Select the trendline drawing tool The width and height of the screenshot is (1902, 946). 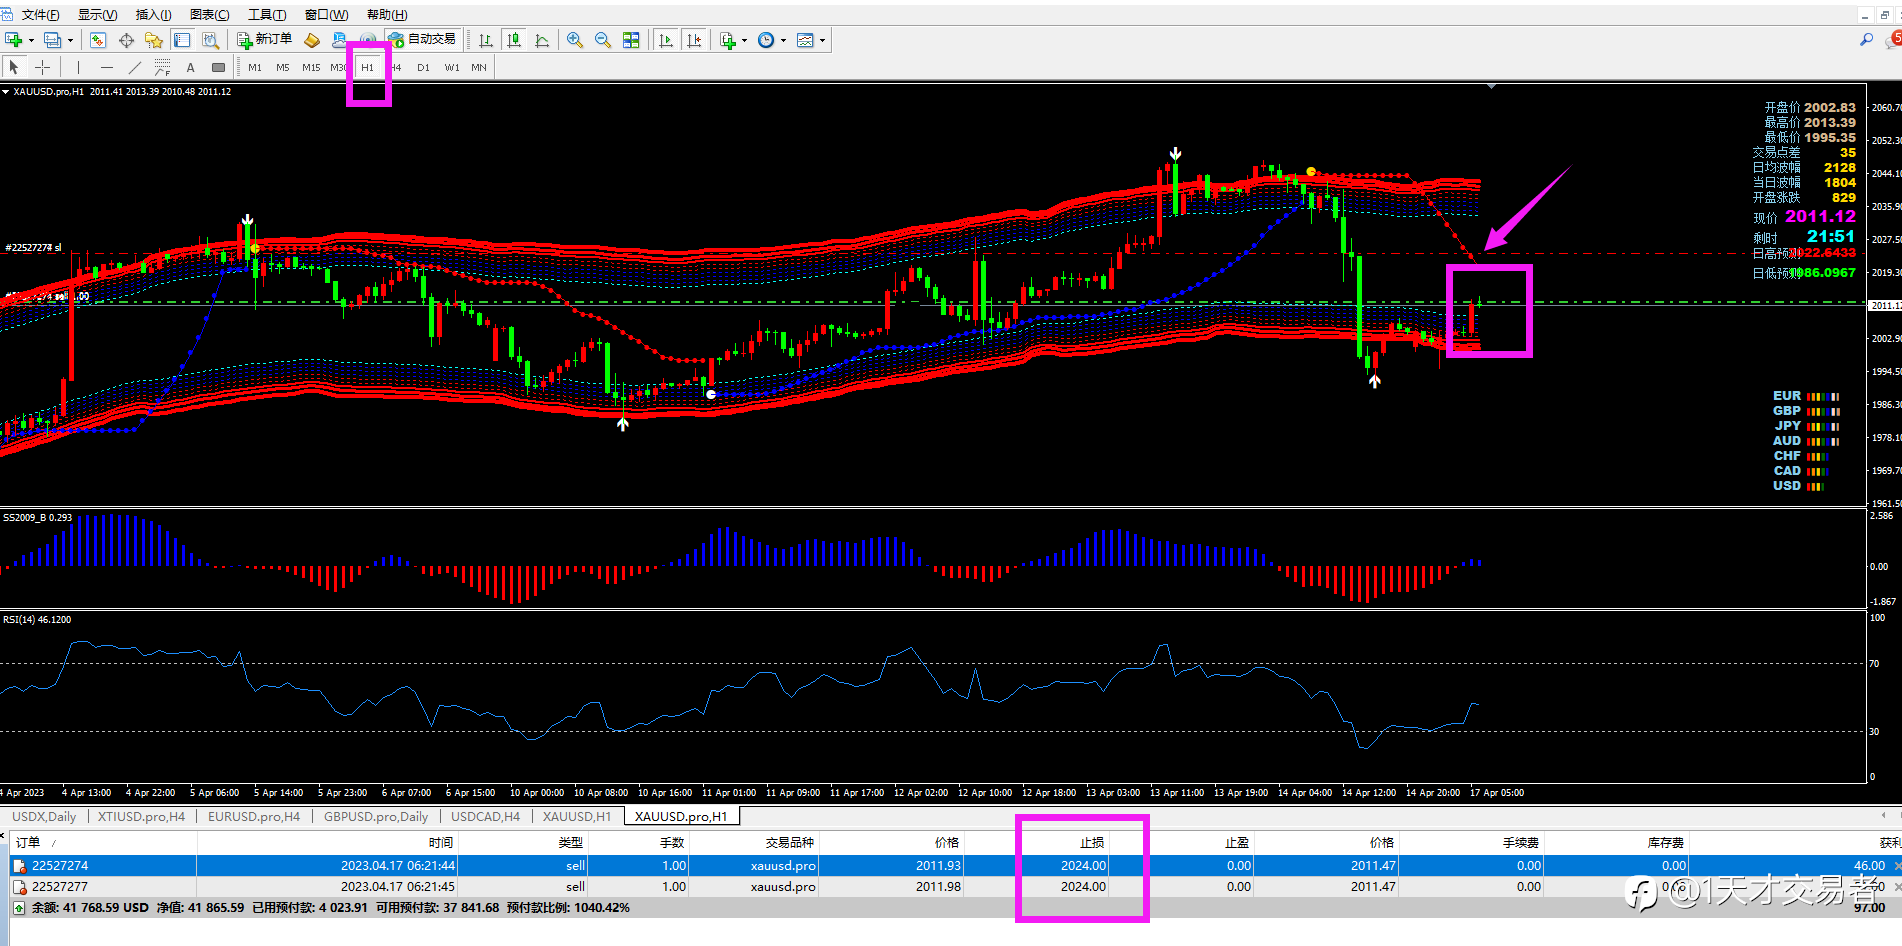[x=134, y=67]
